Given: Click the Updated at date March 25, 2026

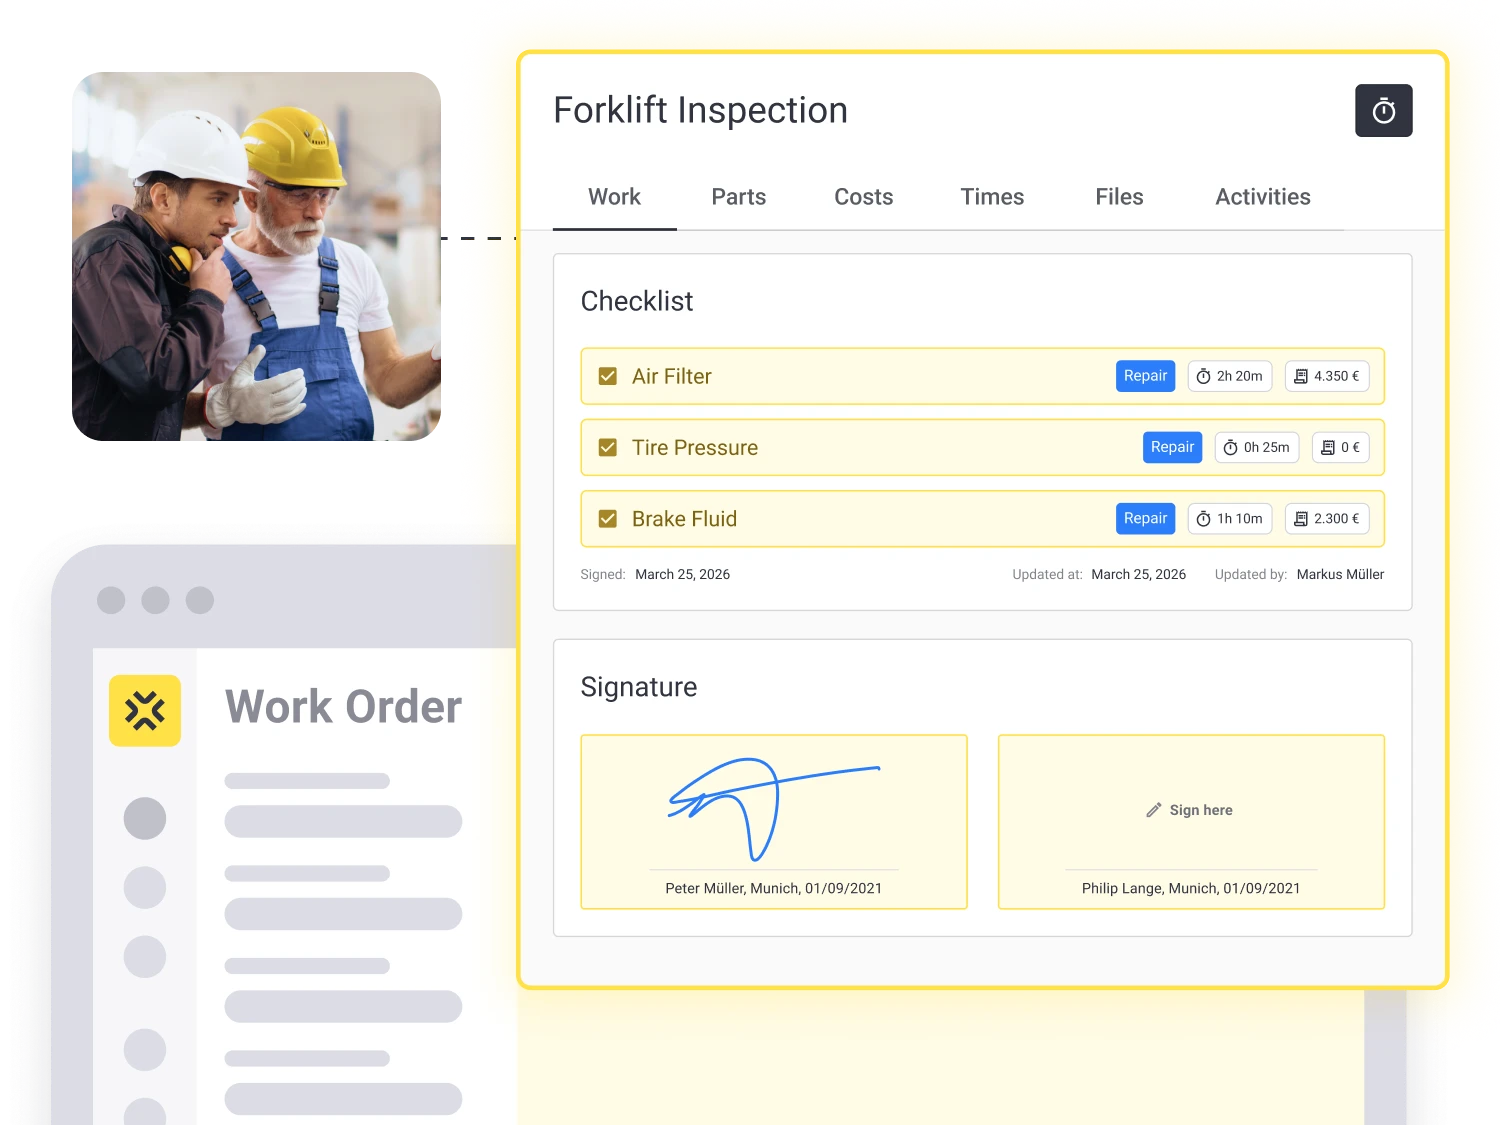Looking at the screenshot, I should (x=1138, y=574).
